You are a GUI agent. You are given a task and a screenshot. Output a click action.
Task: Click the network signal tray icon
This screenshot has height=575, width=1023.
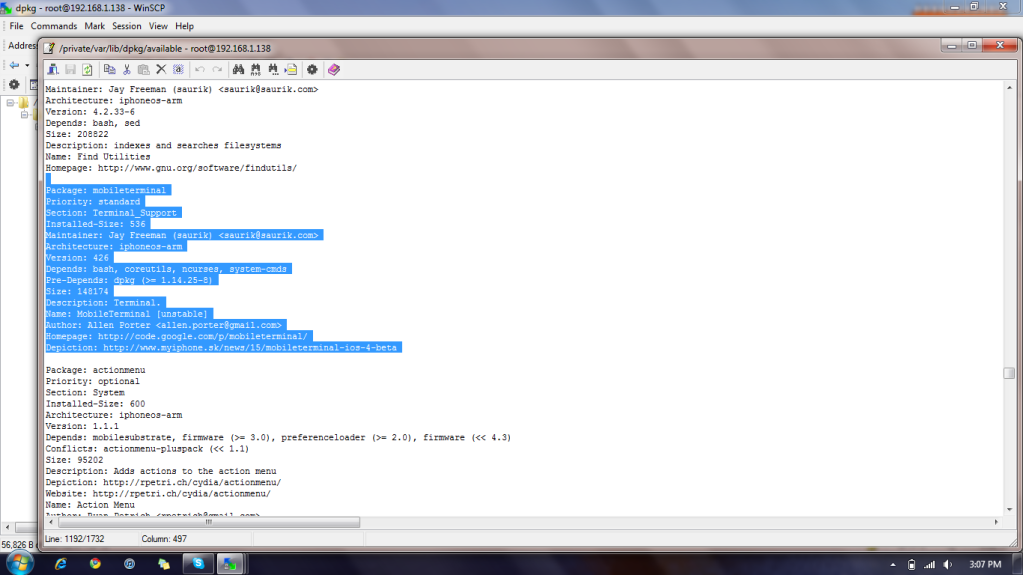[930, 565]
